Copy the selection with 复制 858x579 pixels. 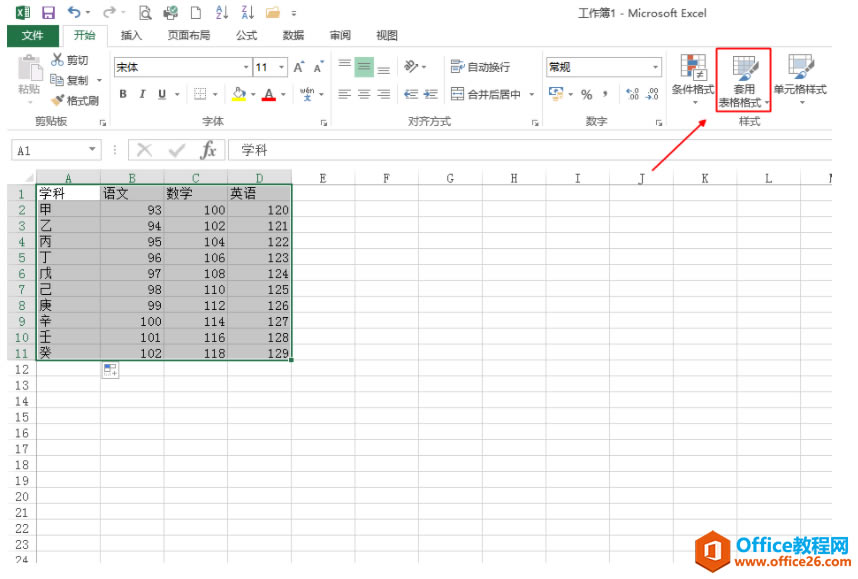click(69, 80)
